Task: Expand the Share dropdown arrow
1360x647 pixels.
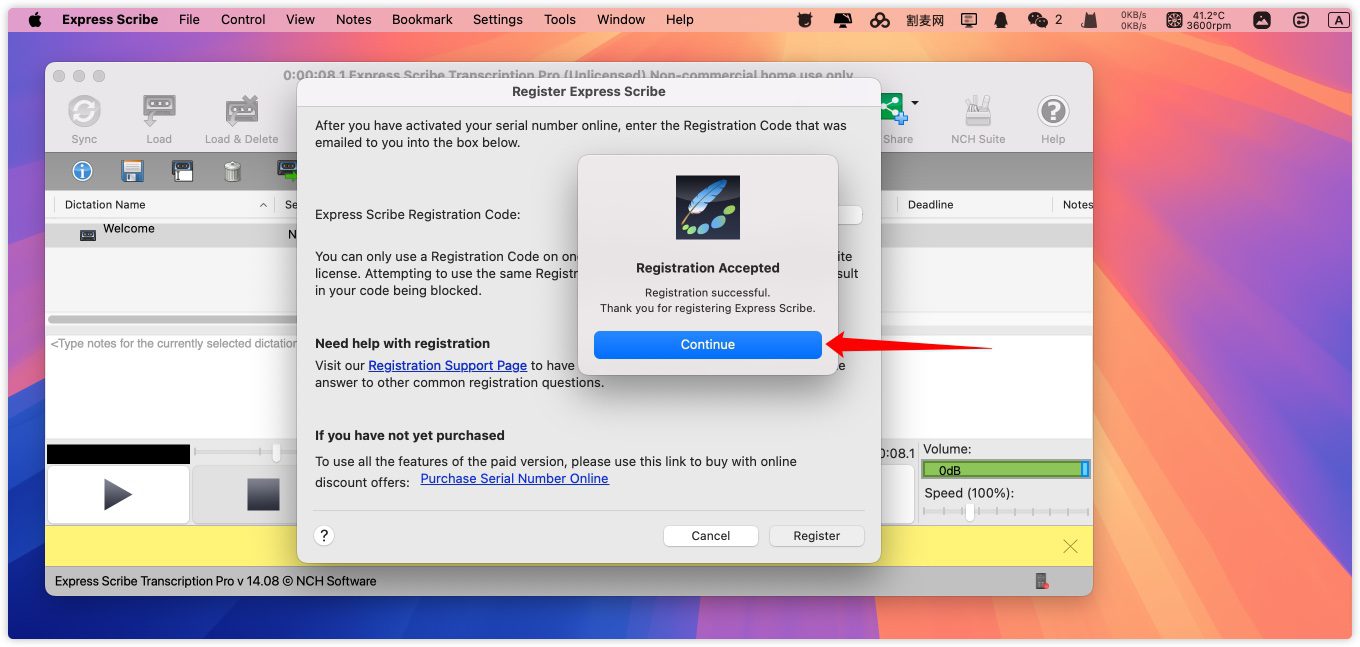Action: [914, 103]
